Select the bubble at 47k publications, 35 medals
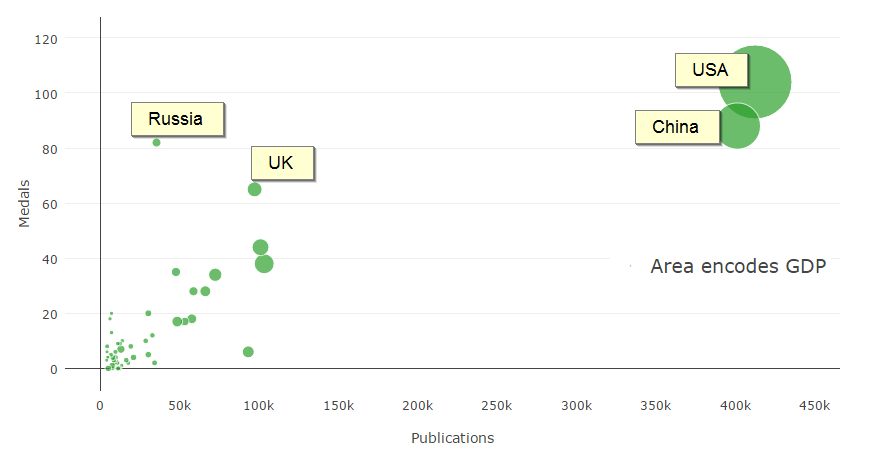The image size is (869, 451). 176,272
